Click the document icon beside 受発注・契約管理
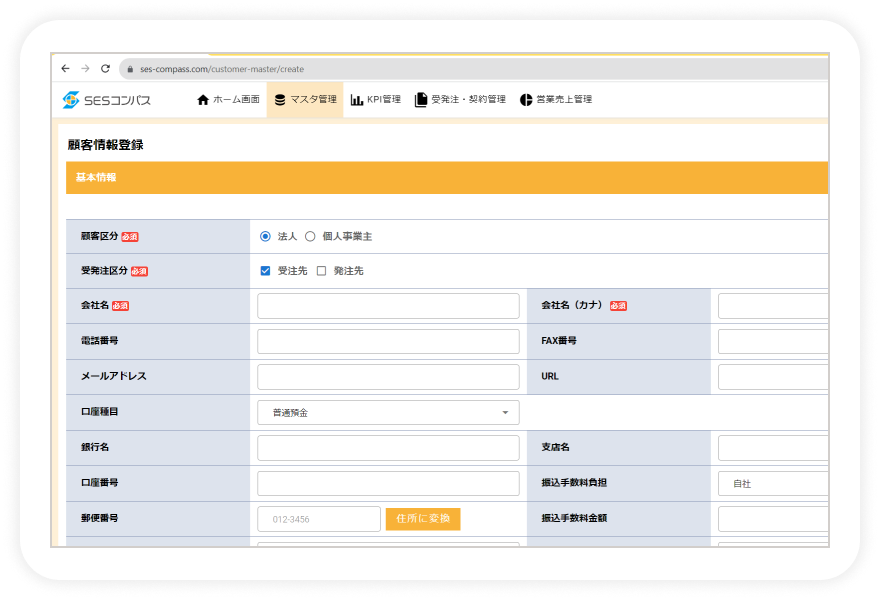This screenshot has height=600, width=880. pyautogui.click(x=420, y=100)
